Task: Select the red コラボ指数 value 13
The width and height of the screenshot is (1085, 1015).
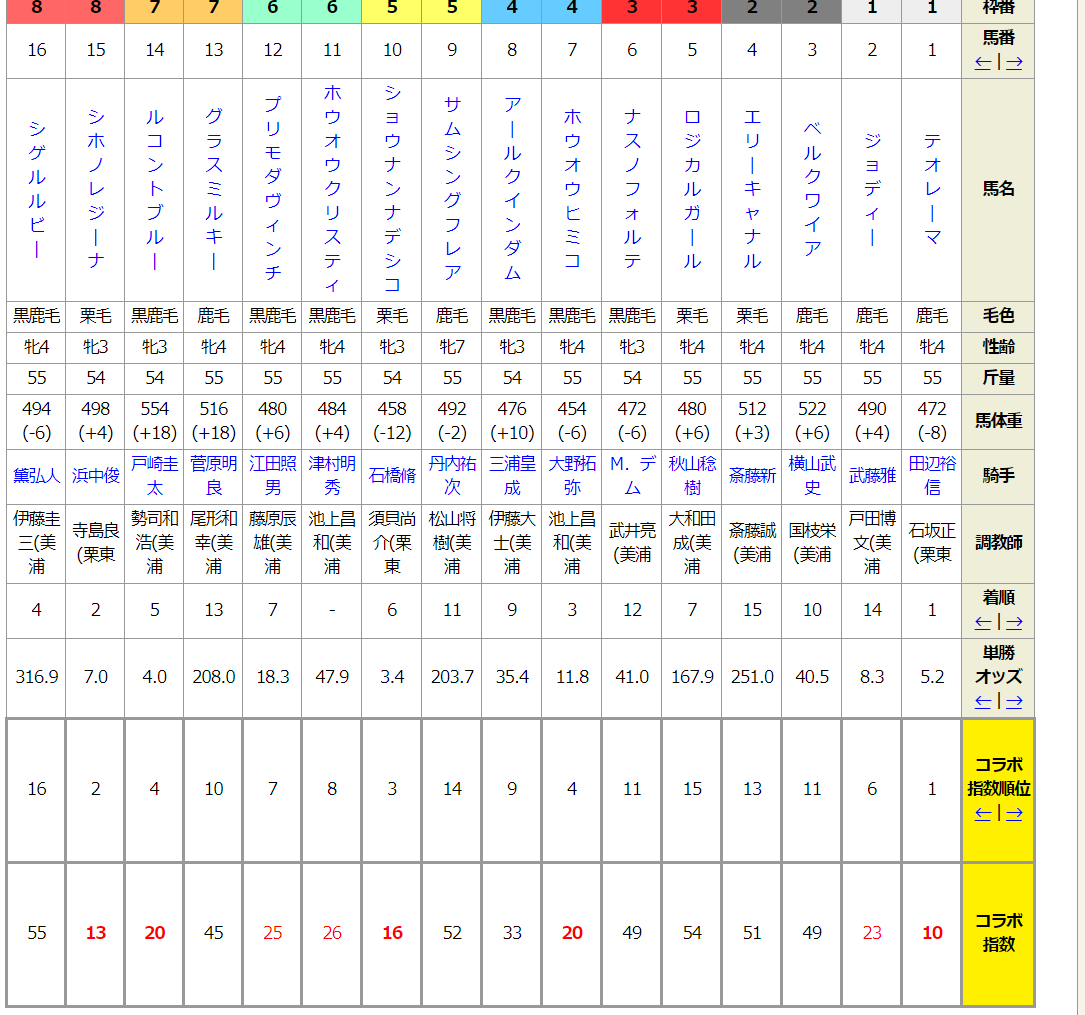Action: pos(95,933)
